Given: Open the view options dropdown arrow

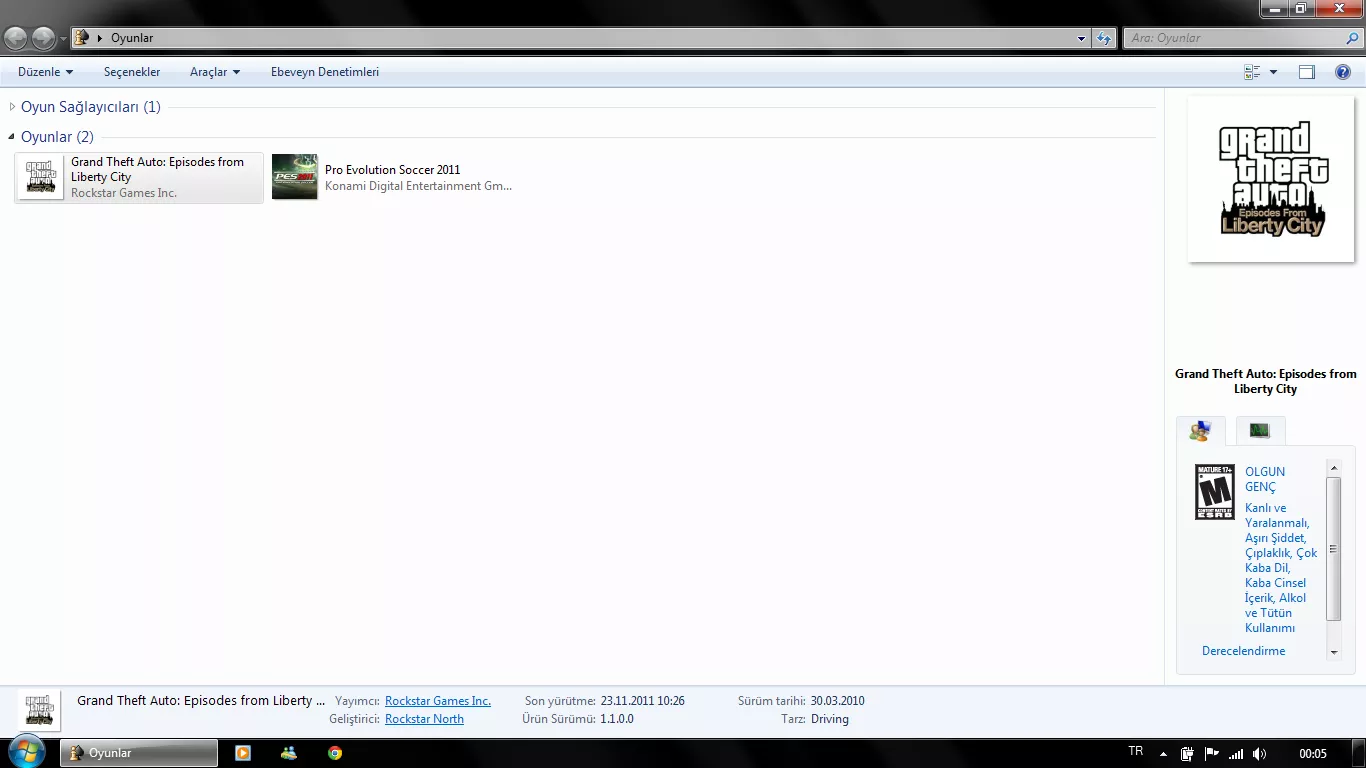Looking at the screenshot, I should tap(1273, 72).
